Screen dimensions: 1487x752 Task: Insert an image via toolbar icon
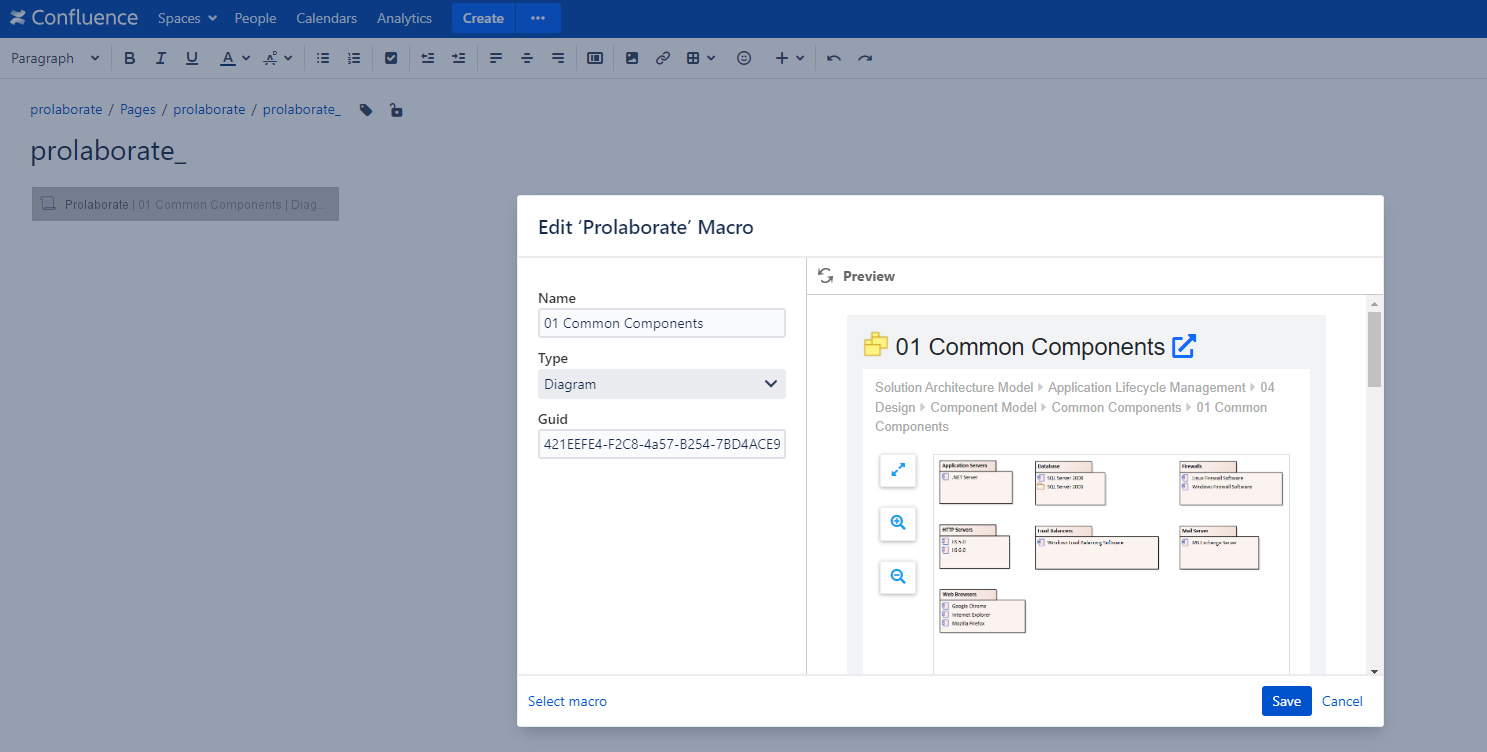point(632,58)
